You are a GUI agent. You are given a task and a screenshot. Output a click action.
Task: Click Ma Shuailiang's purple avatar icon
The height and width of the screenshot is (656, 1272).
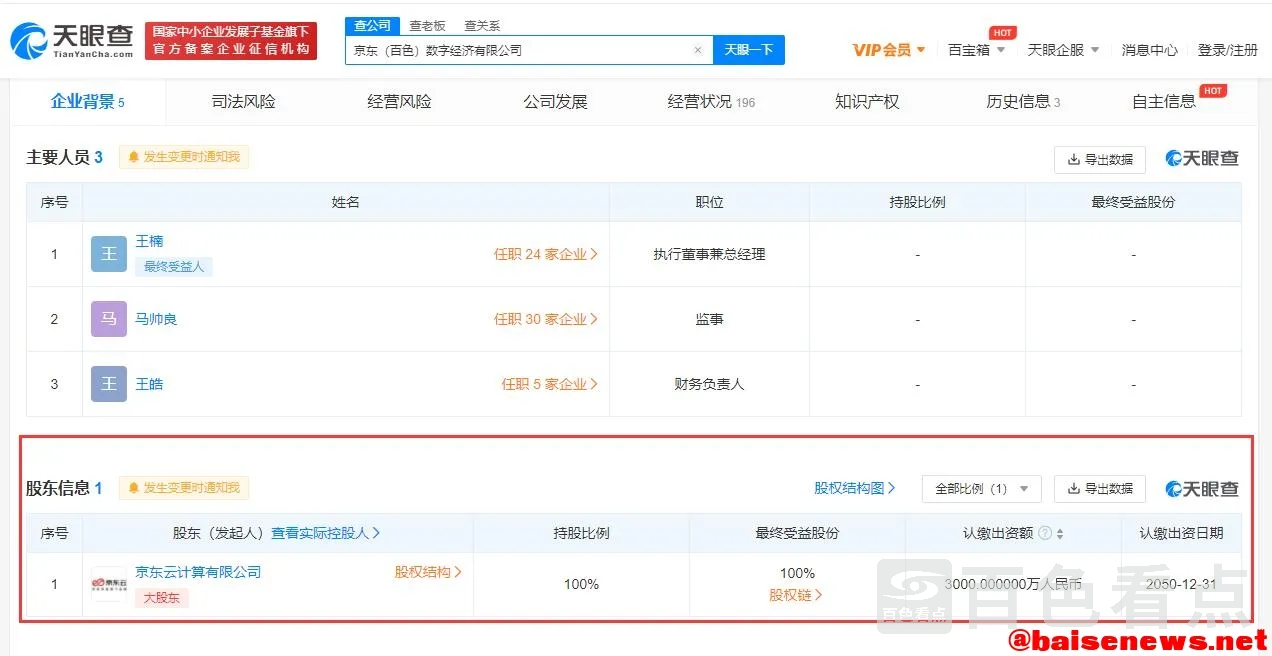[x=109, y=319]
